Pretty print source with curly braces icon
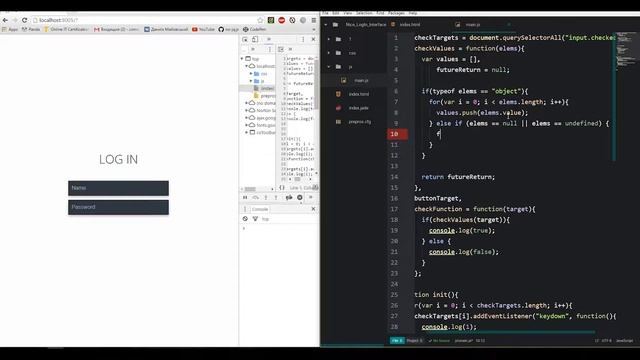The width and height of the screenshot is (640, 360). coord(282,188)
